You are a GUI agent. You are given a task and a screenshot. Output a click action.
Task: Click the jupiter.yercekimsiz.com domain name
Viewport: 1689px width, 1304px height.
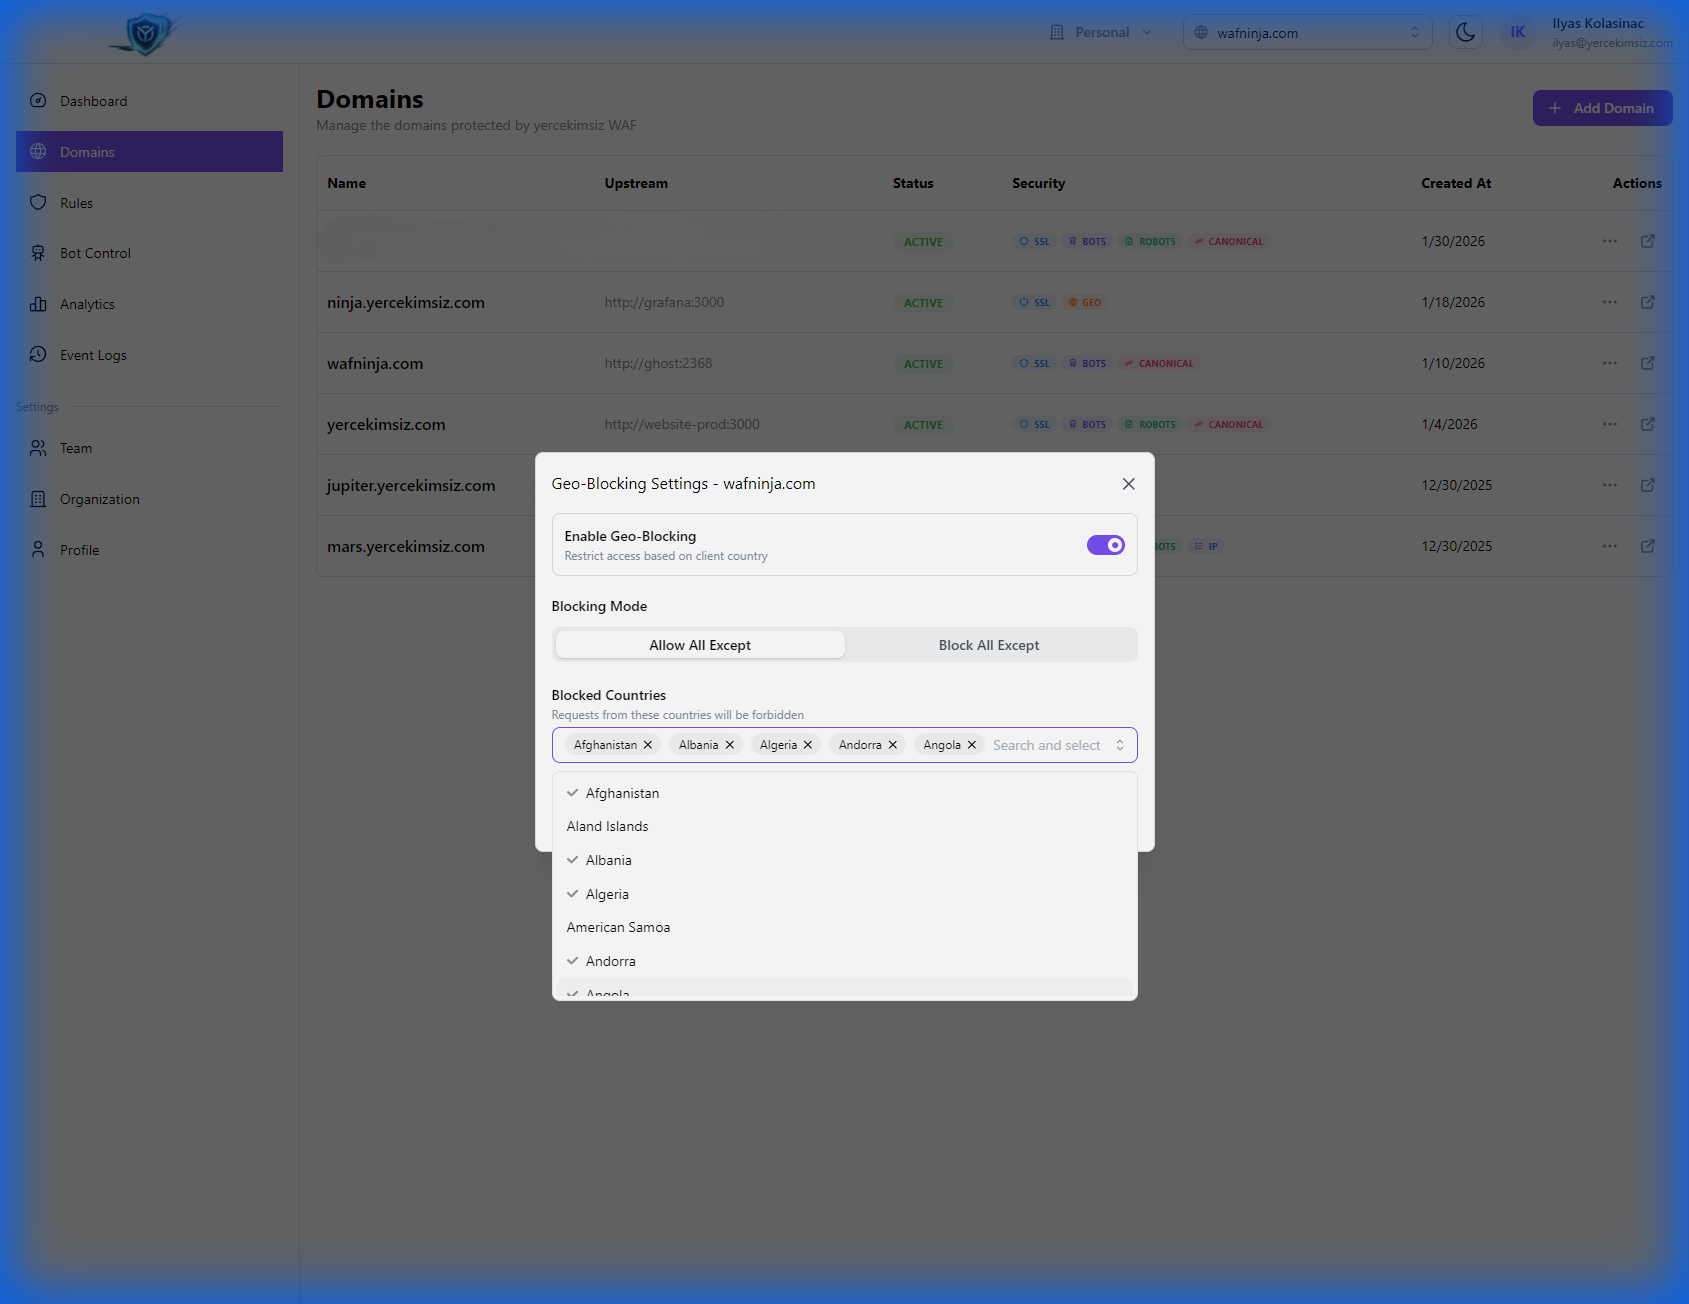tap(411, 485)
